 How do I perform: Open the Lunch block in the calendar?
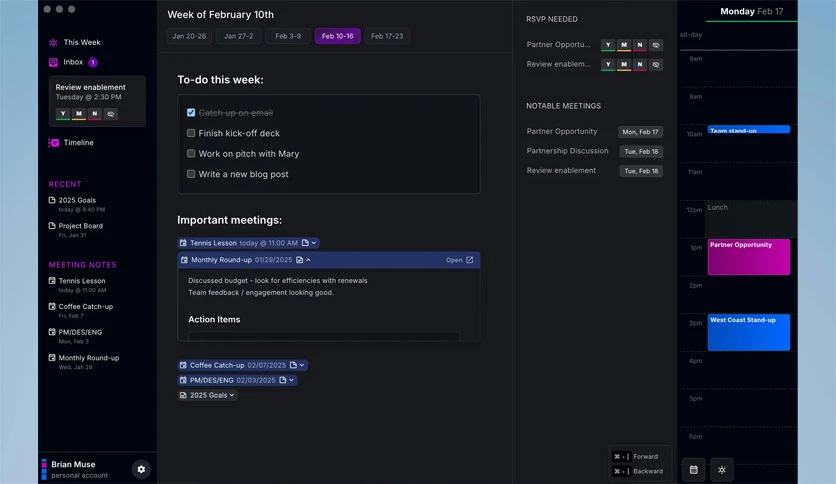pos(752,219)
